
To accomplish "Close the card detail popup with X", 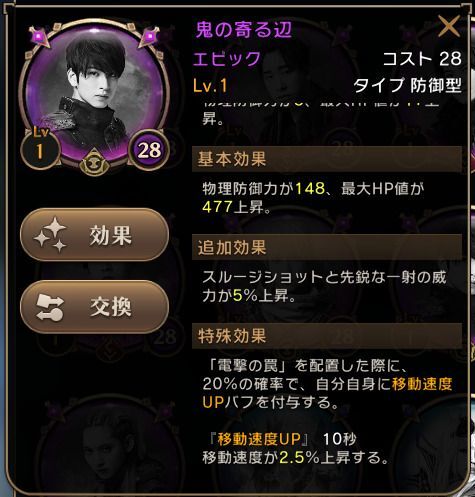I will [449, 26].
